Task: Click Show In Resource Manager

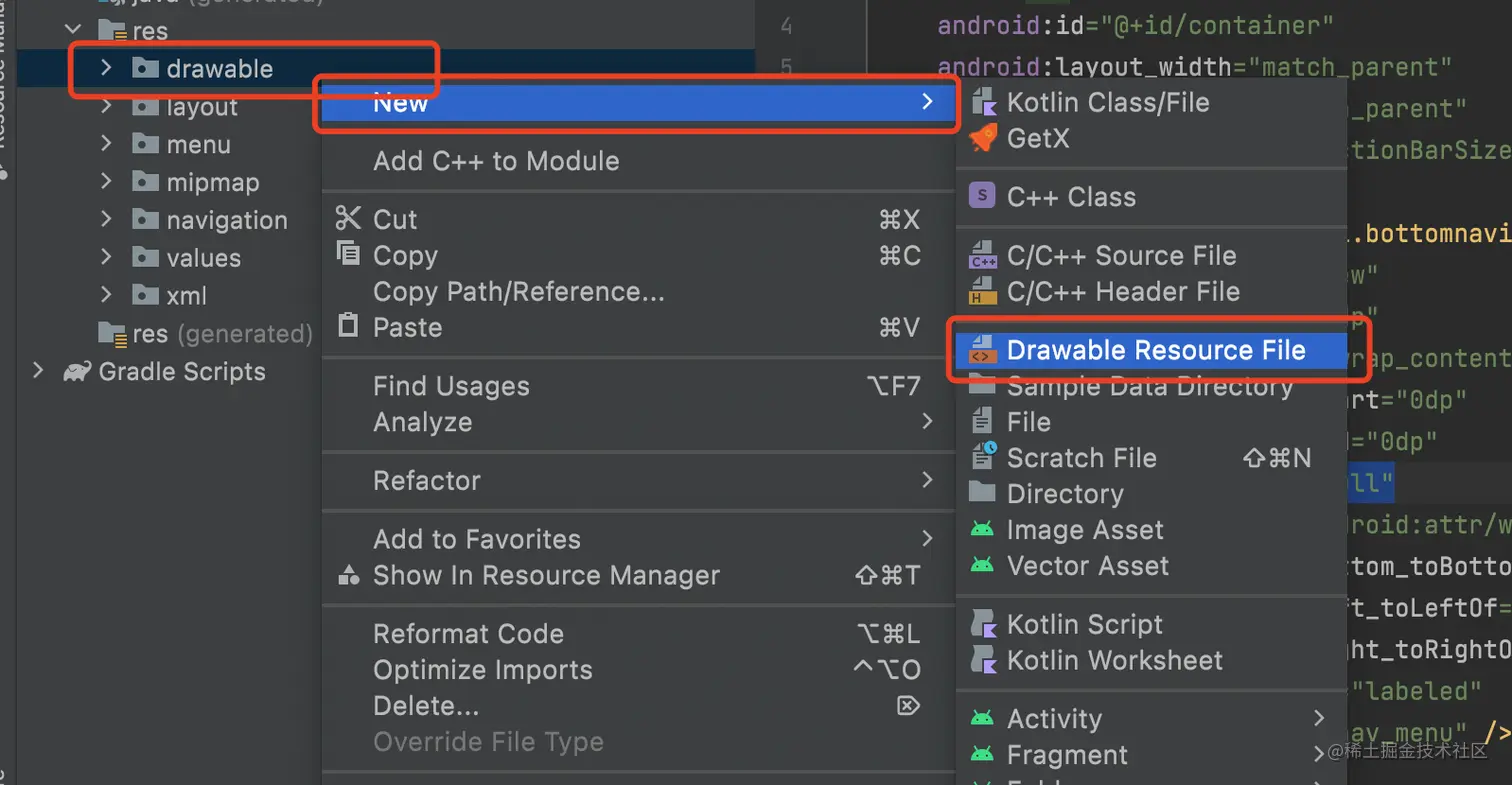Action: [x=546, y=576]
